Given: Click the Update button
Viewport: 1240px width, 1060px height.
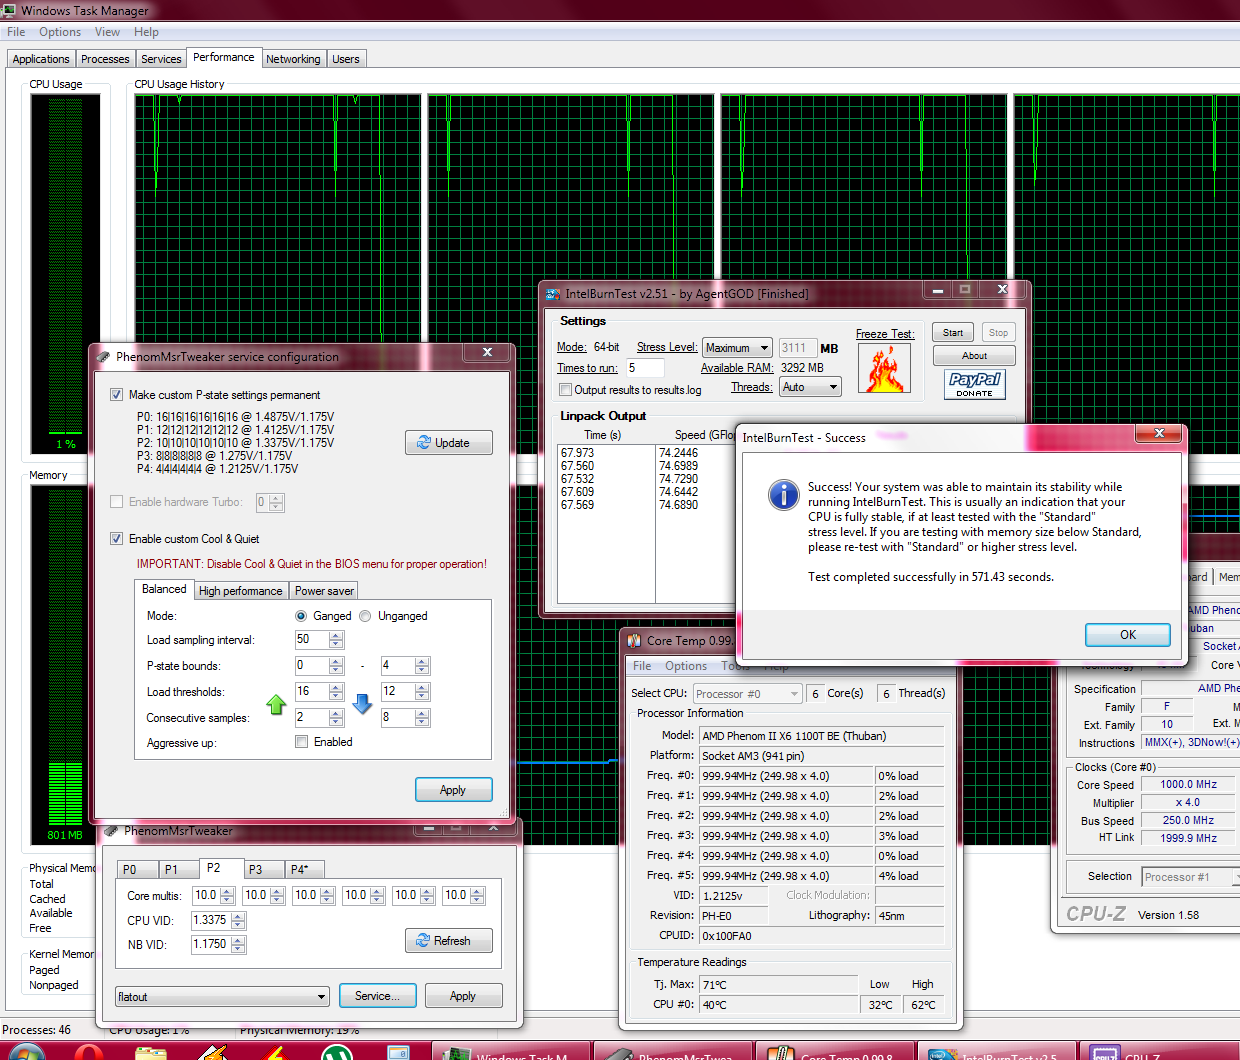Looking at the screenshot, I should click(449, 443).
